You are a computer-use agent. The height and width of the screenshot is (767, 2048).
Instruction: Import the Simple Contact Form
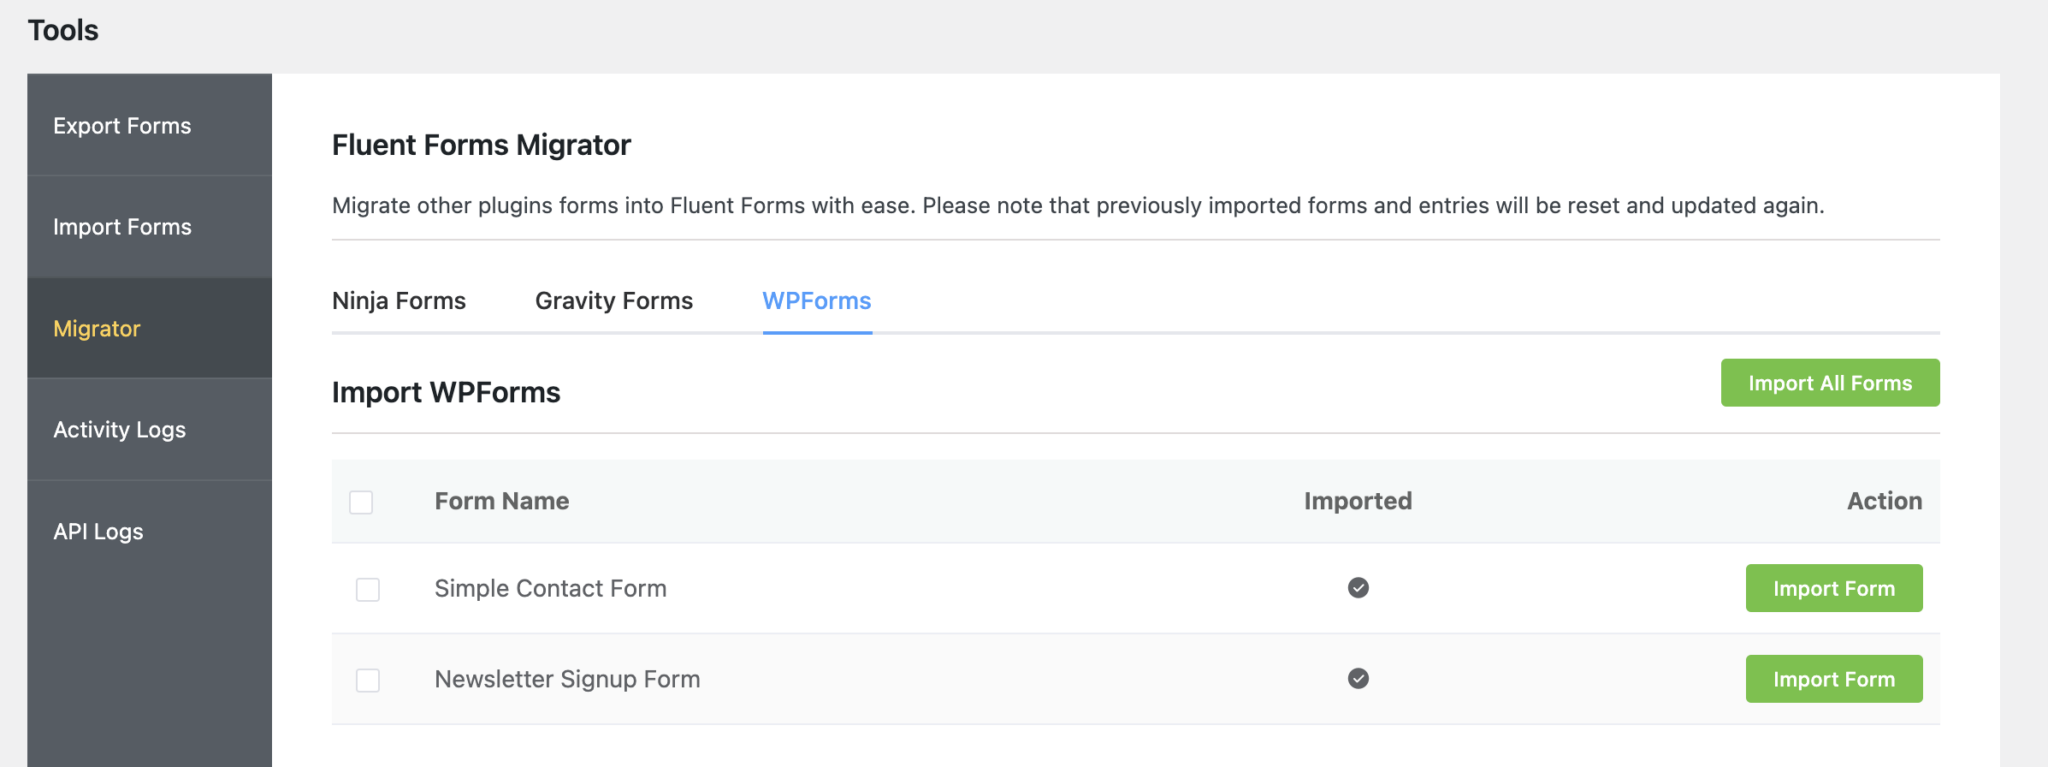[1833, 588]
